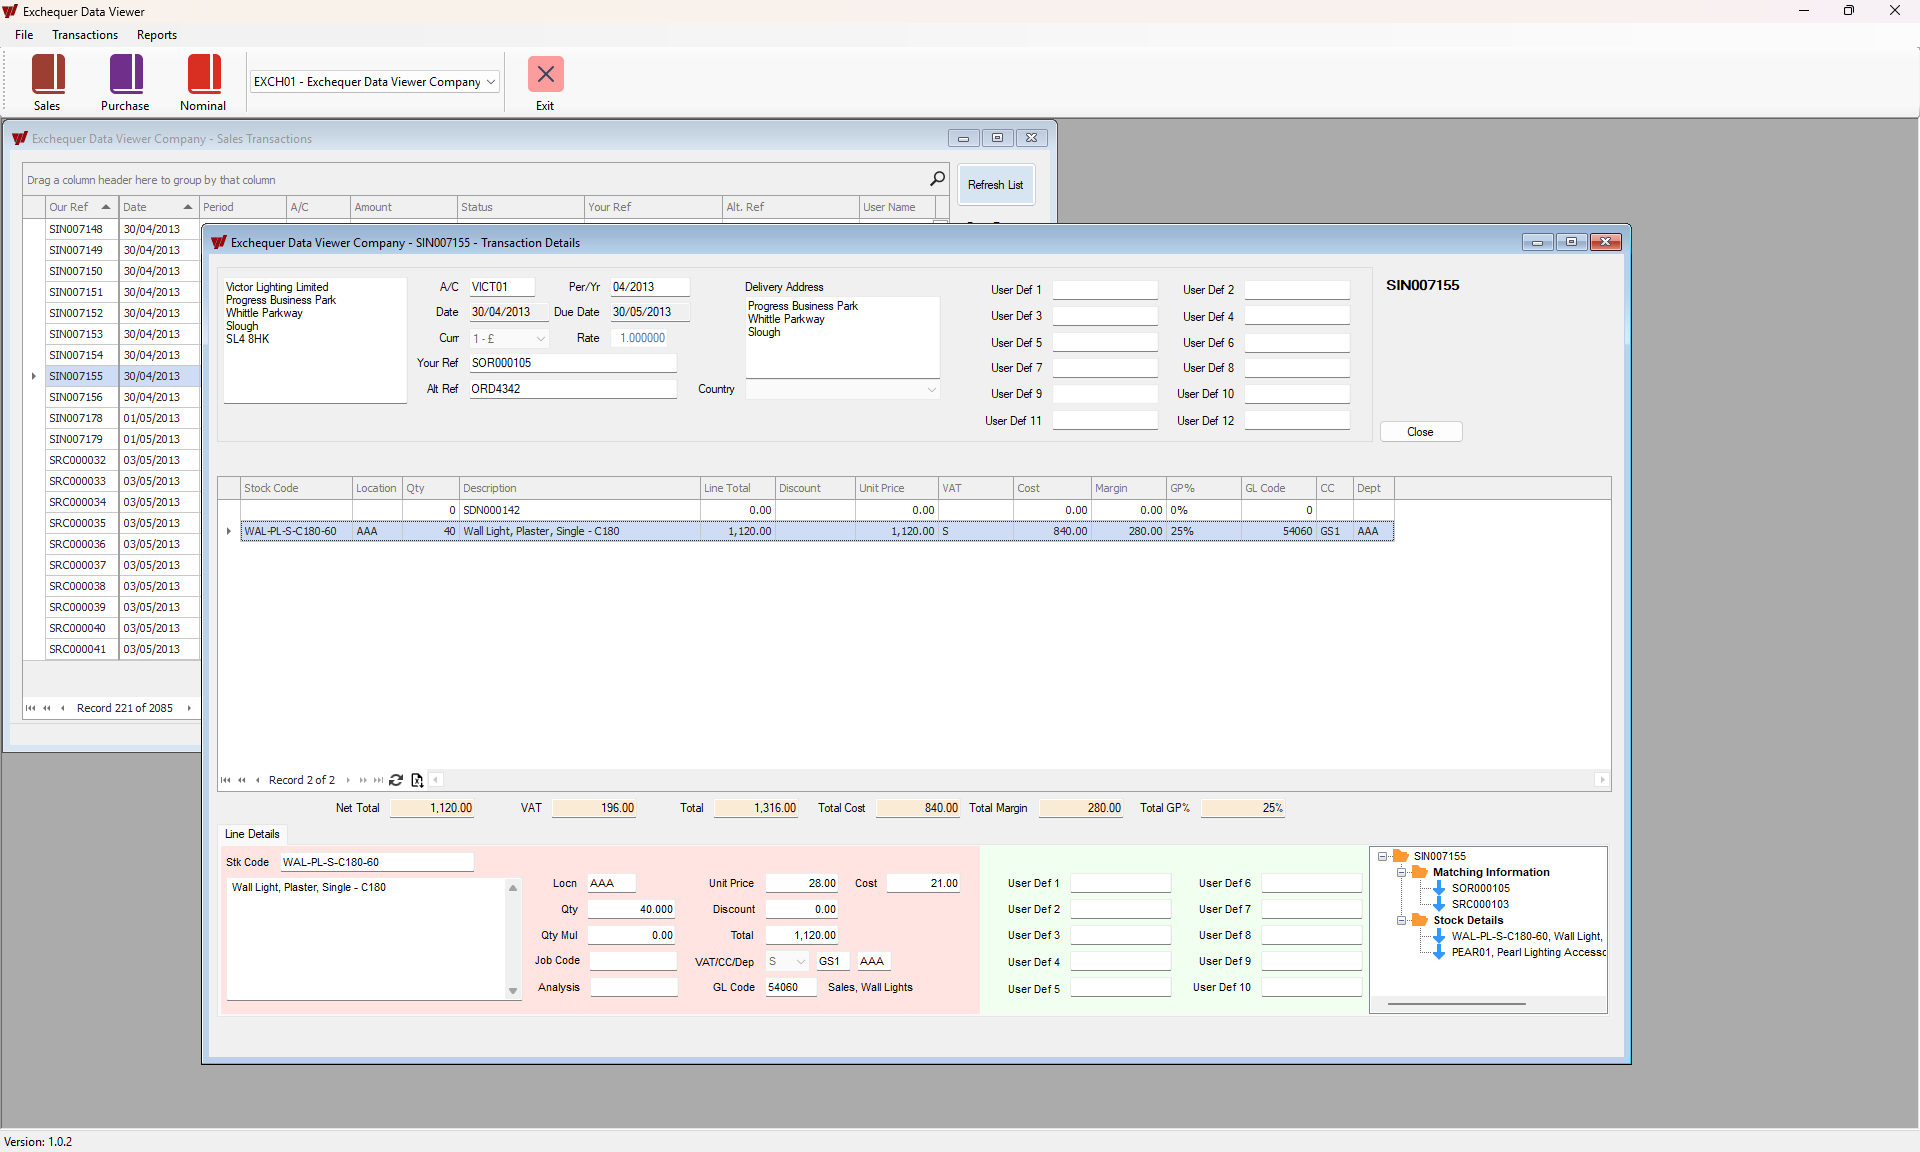This screenshot has width=1920, height=1152.
Task: Click the Matching Information folder icon
Action: click(1420, 872)
